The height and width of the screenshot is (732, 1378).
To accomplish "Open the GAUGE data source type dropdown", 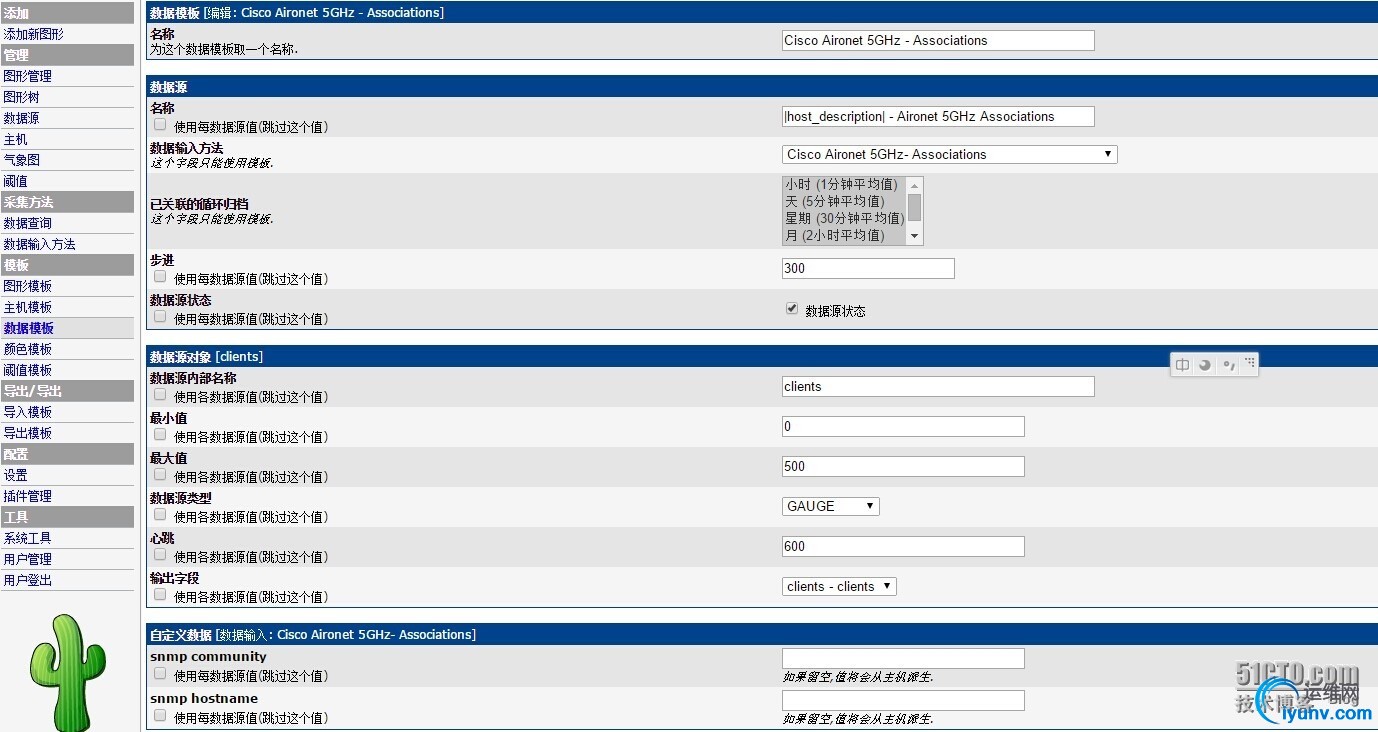I will coord(831,506).
